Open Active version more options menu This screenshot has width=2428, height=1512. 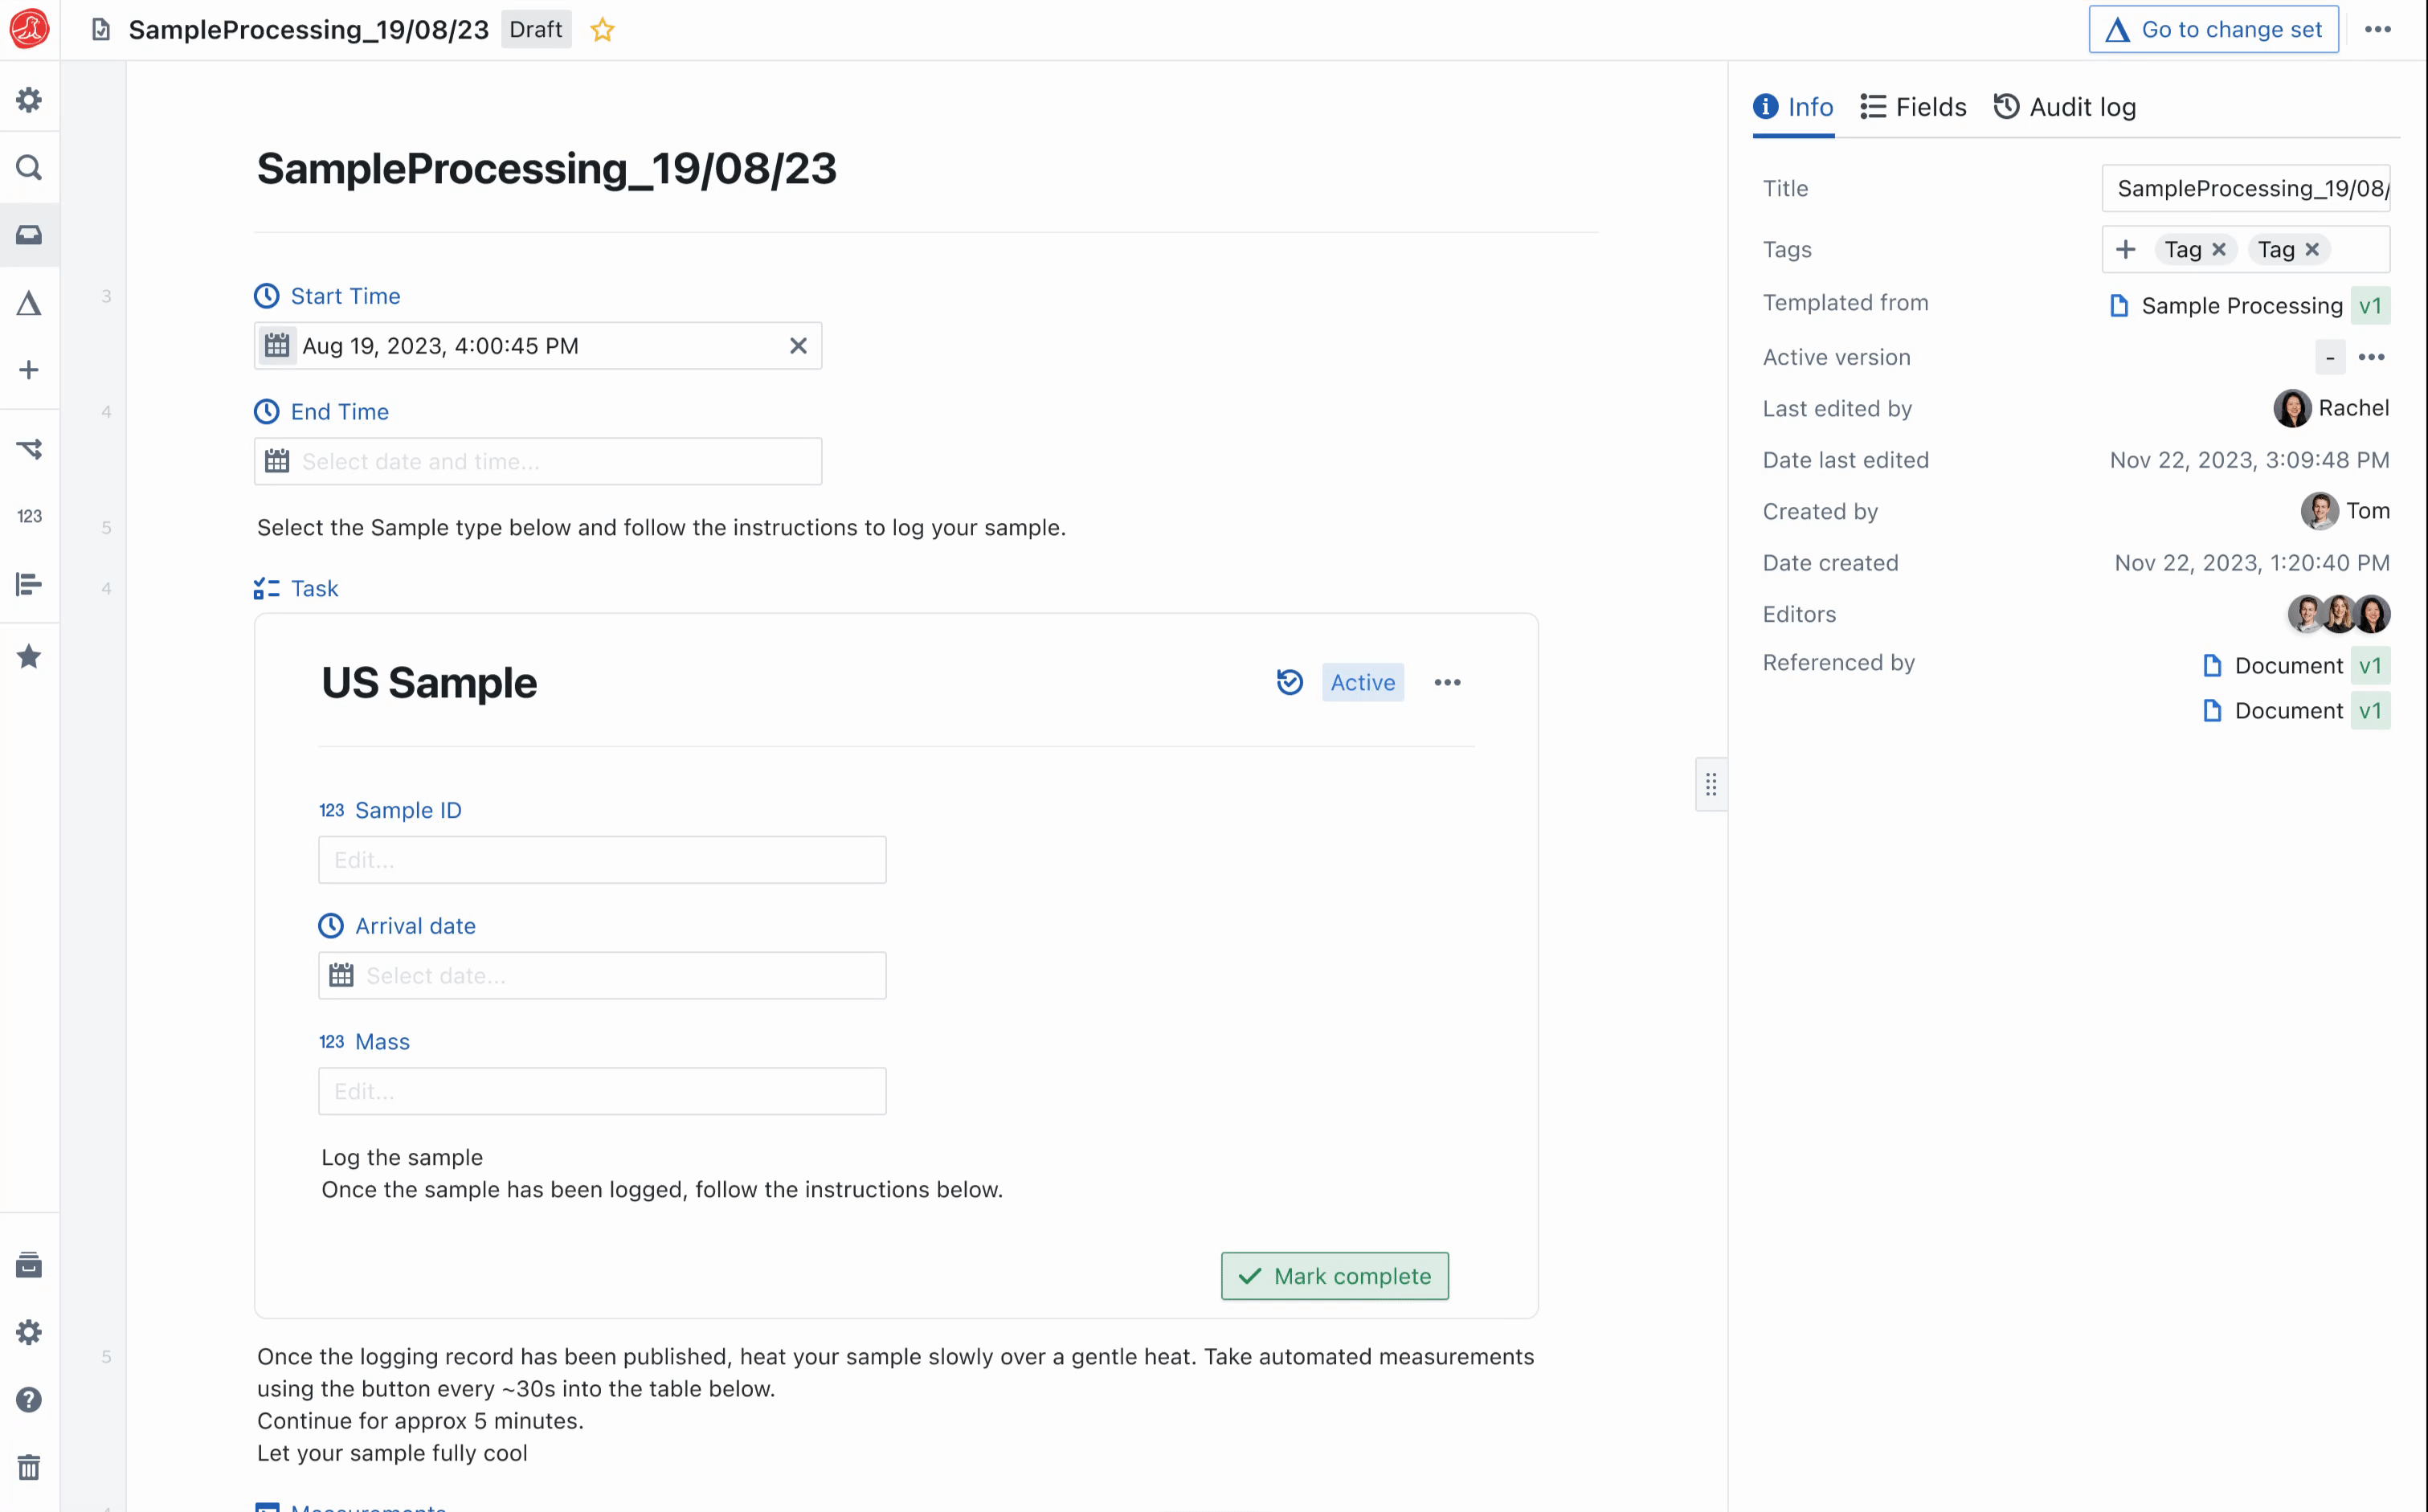[x=2371, y=357]
